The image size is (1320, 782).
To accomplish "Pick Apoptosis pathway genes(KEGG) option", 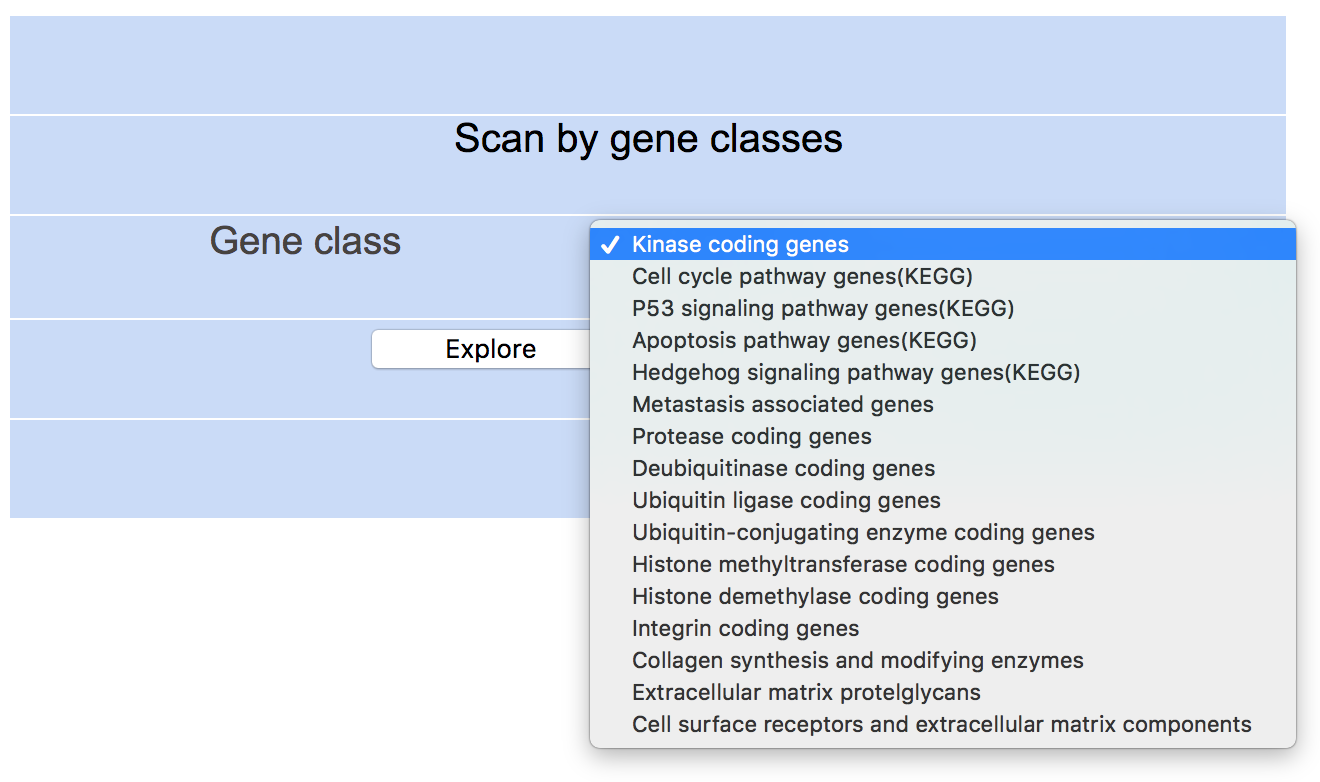I will (x=804, y=340).
